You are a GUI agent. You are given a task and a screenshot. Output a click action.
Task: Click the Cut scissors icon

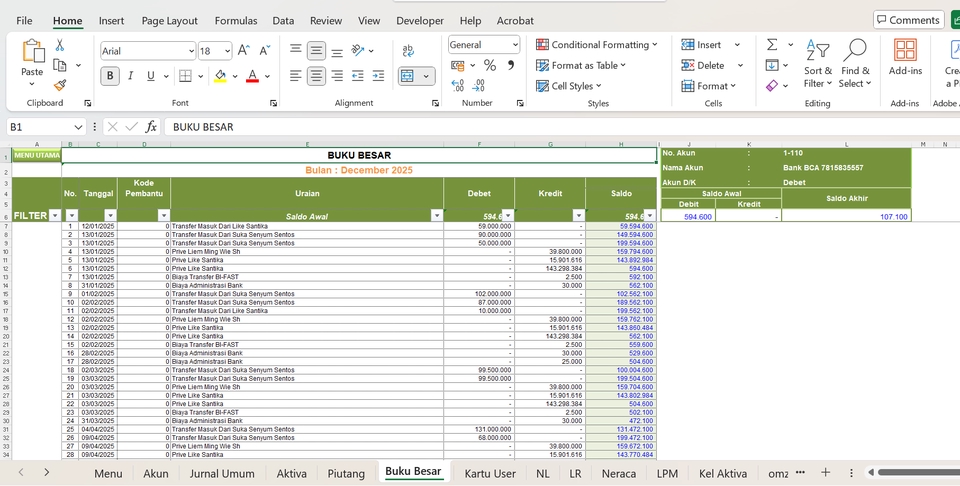(60, 45)
